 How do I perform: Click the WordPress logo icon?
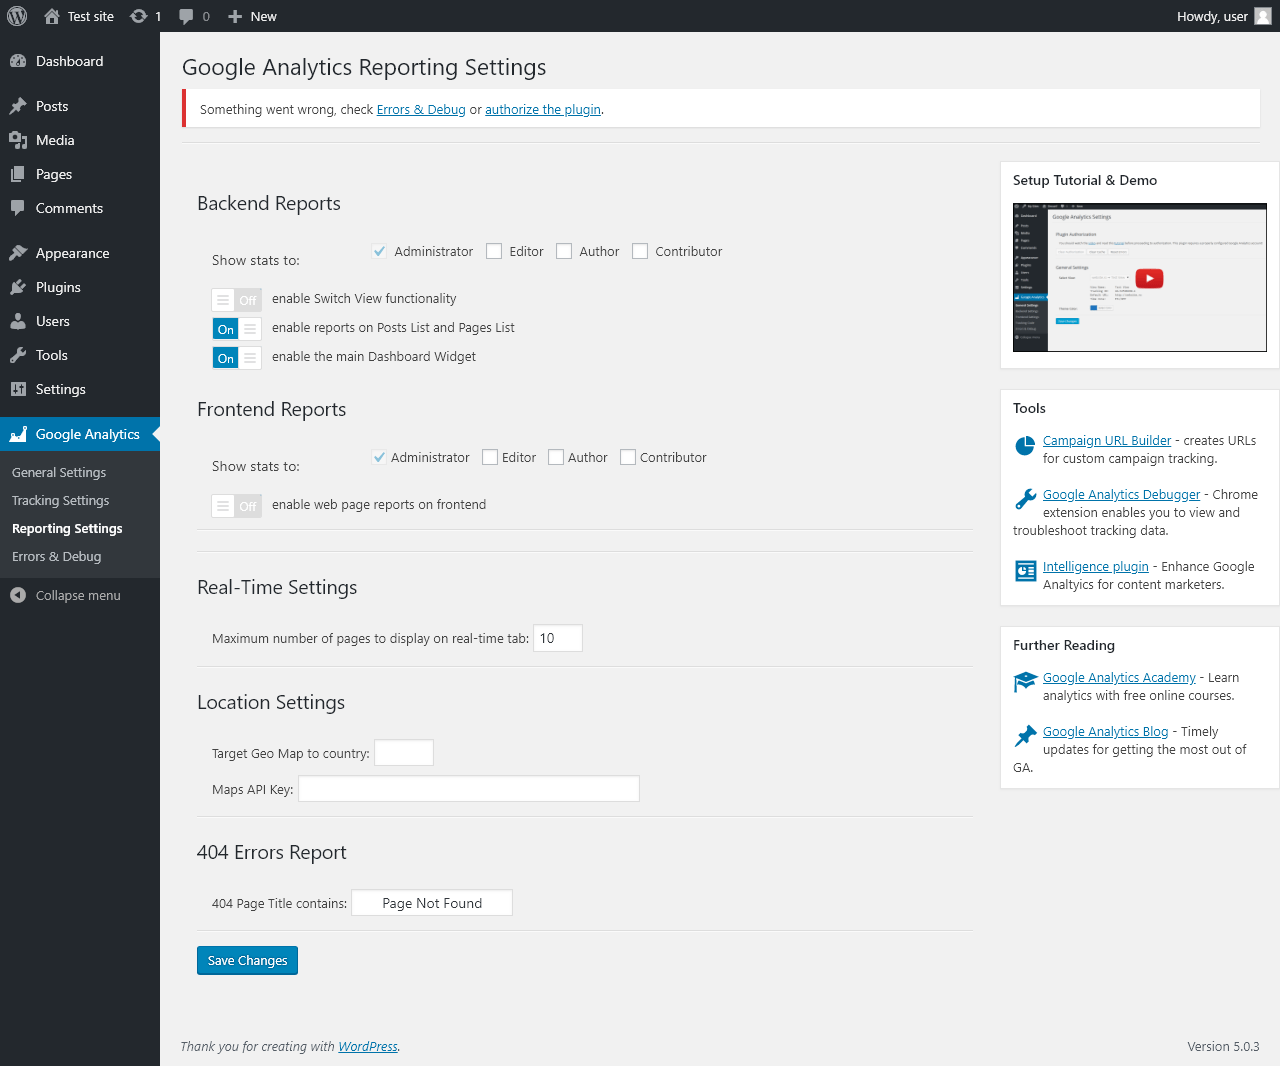point(17,16)
